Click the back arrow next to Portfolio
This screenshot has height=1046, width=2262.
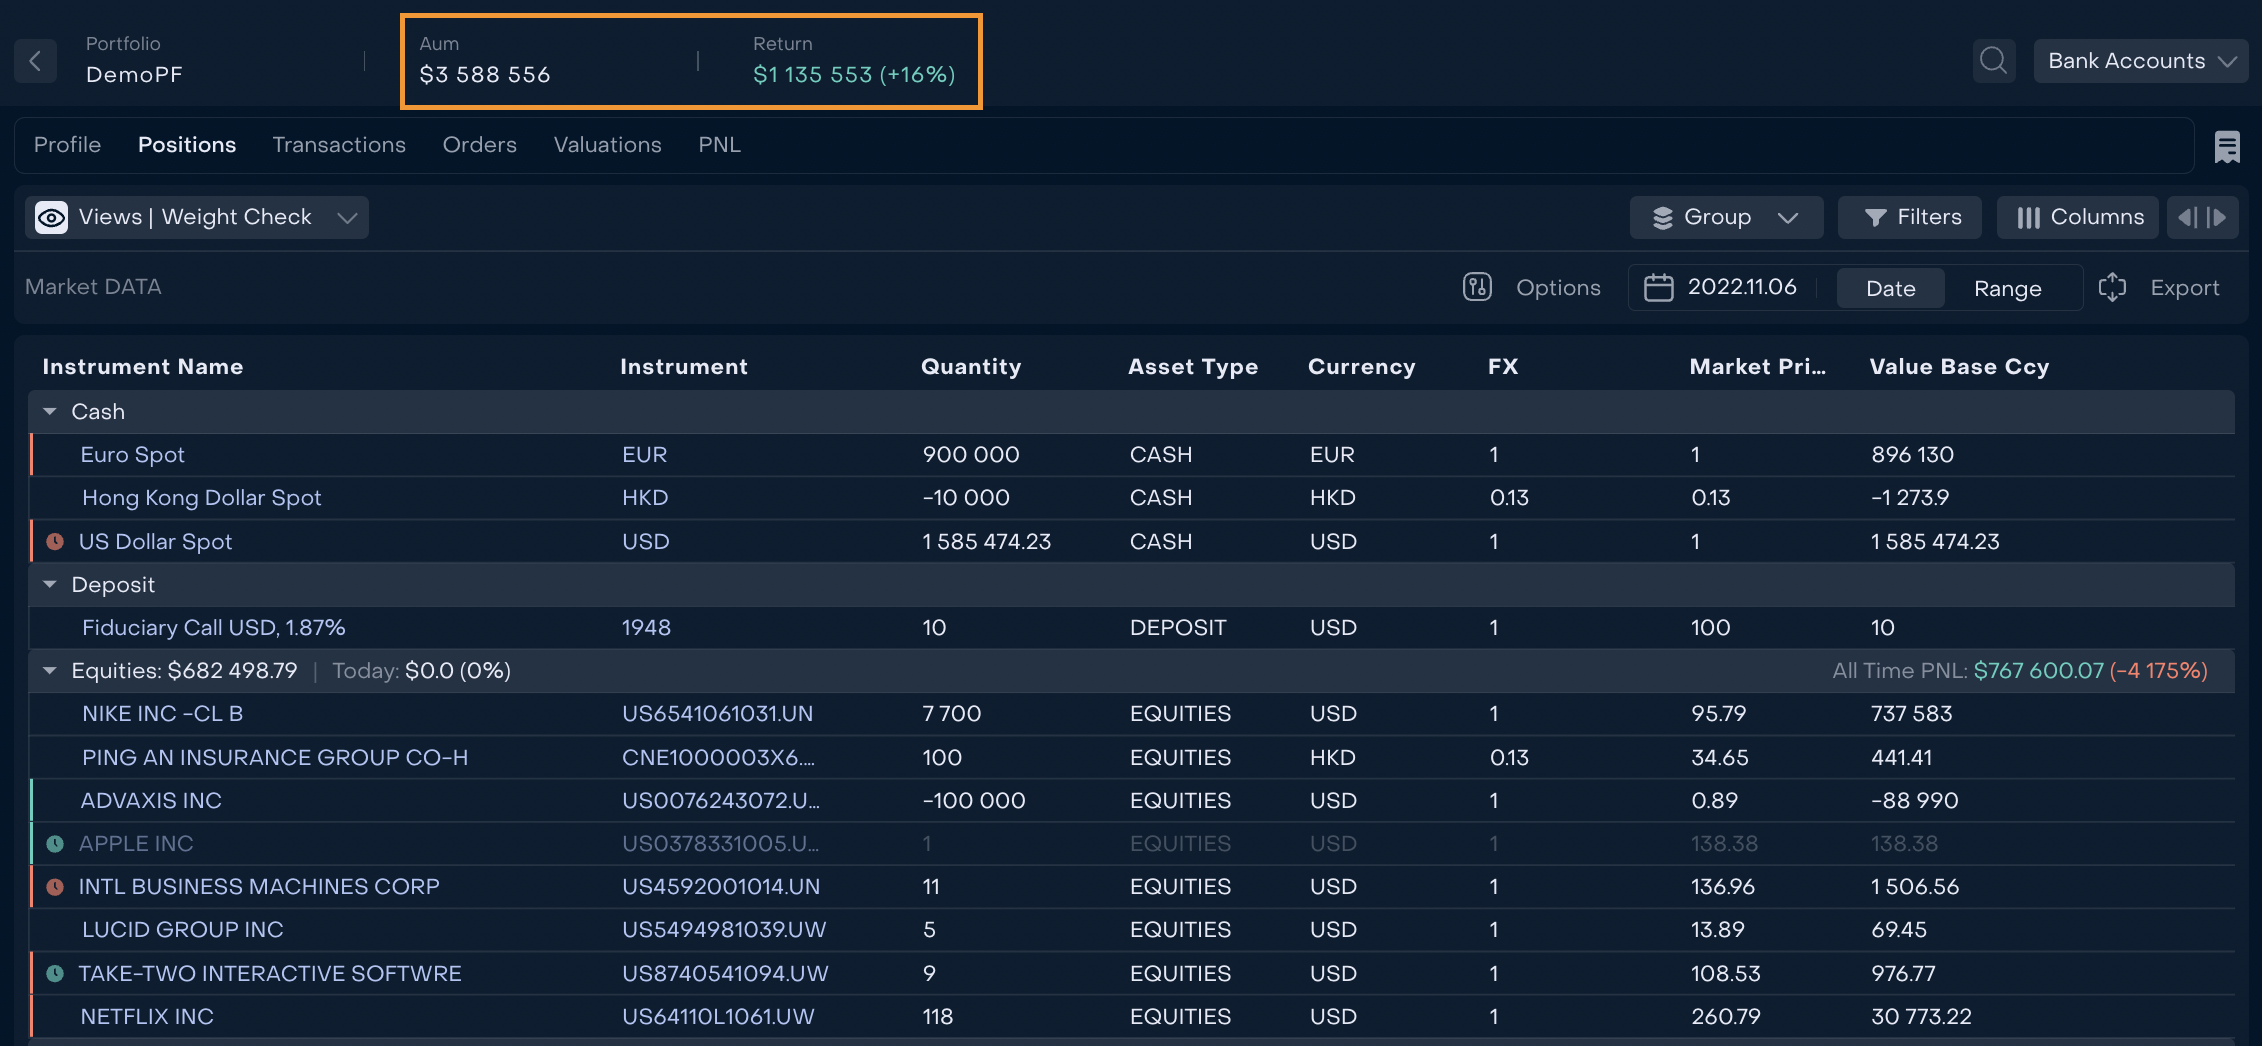[35, 61]
